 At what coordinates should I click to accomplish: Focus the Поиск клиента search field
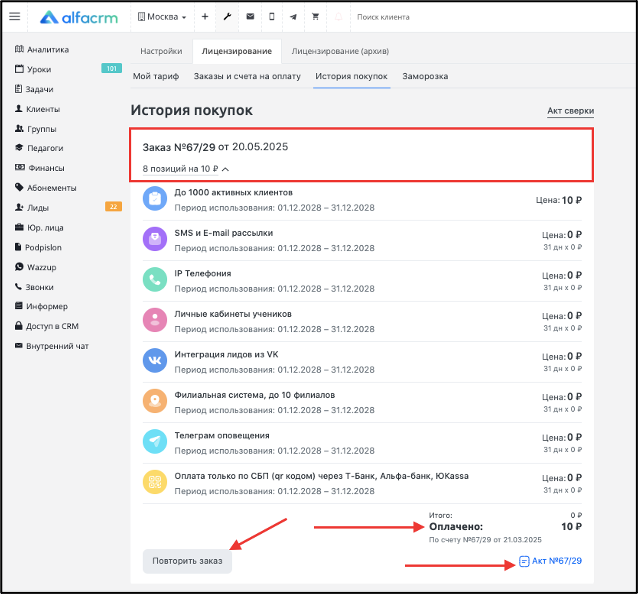click(383, 17)
